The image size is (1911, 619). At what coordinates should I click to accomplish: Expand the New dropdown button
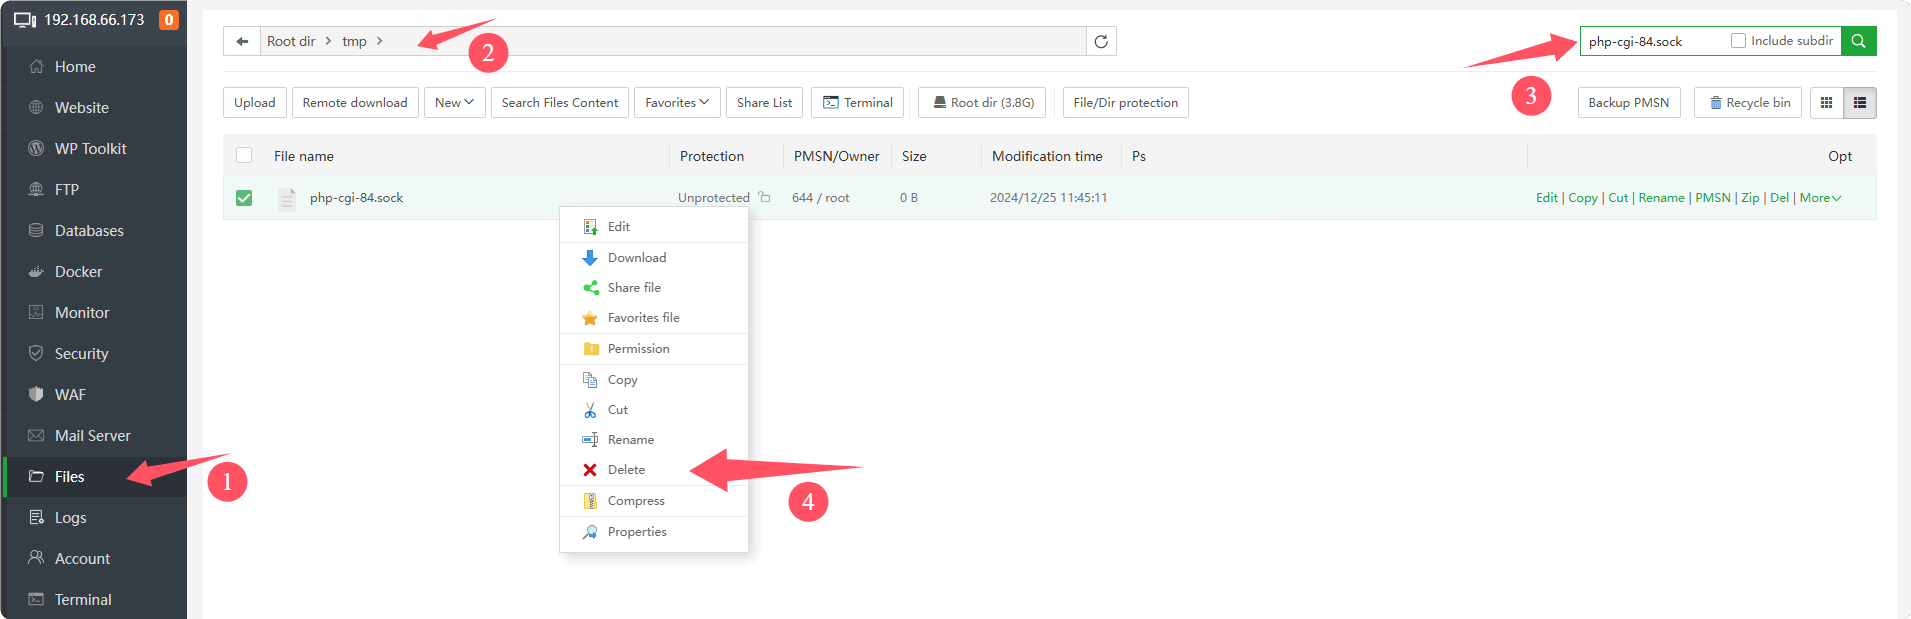click(x=454, y=103)
